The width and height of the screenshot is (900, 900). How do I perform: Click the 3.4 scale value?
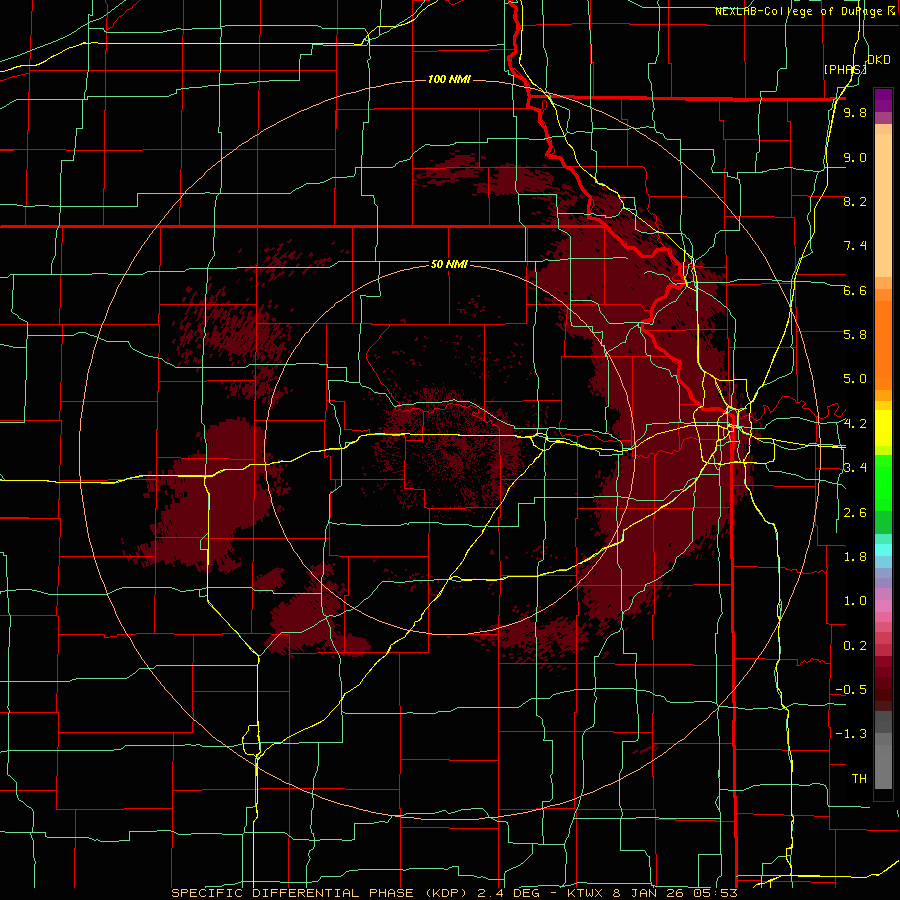pos(855,468)
